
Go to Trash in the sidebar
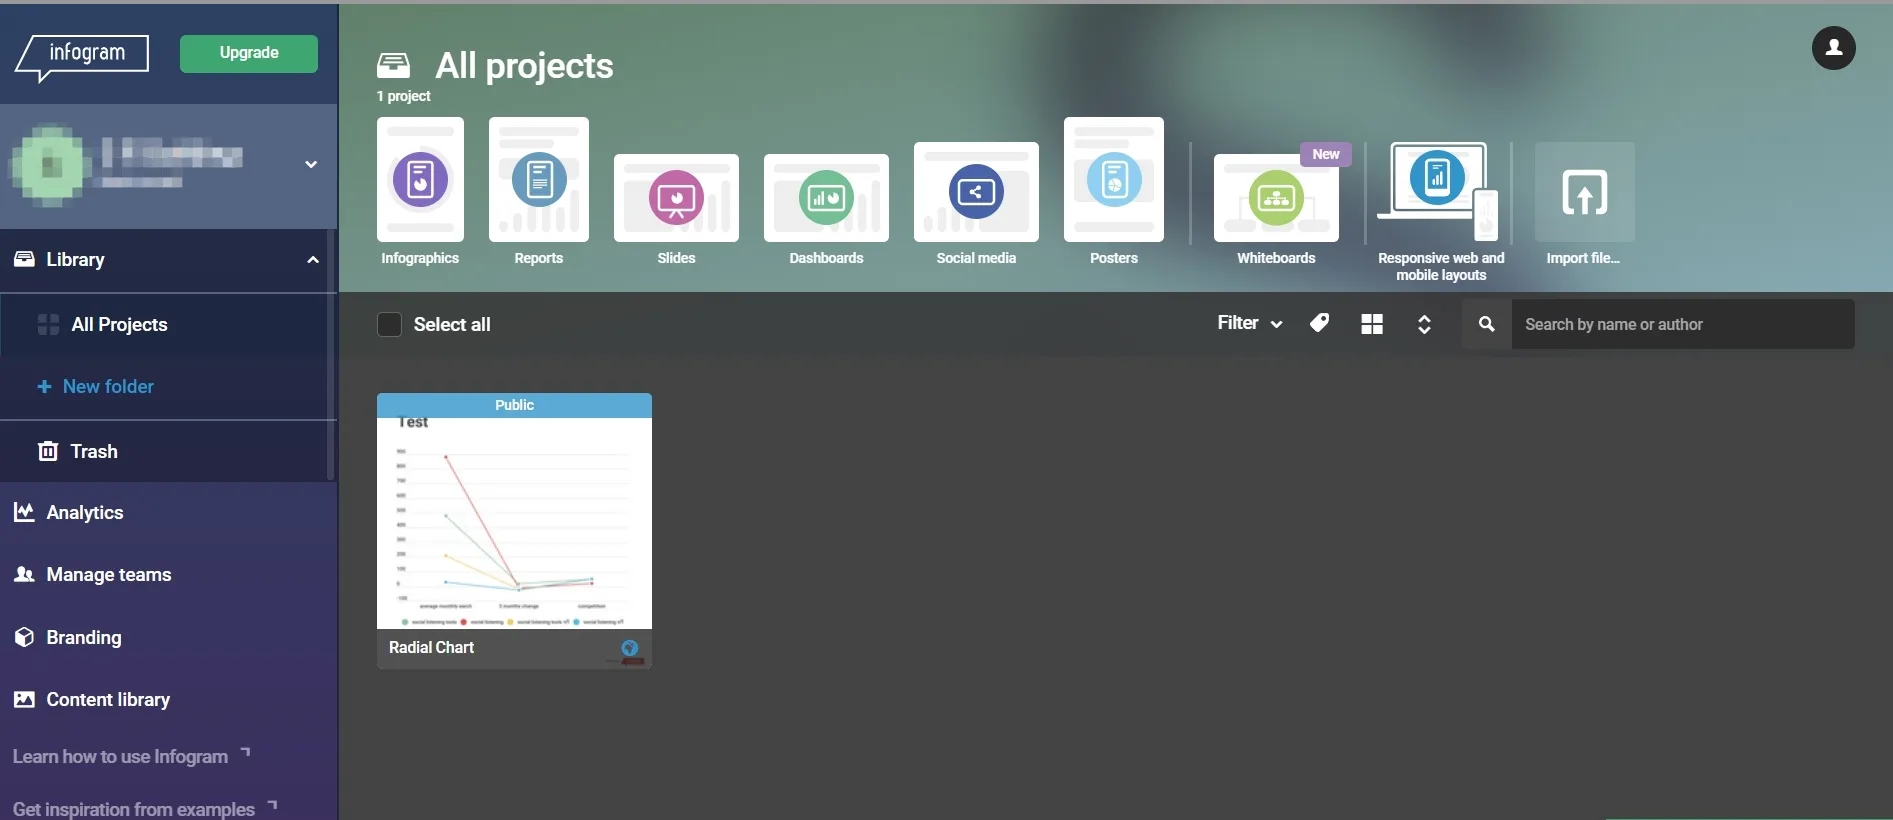pos(93,452)
